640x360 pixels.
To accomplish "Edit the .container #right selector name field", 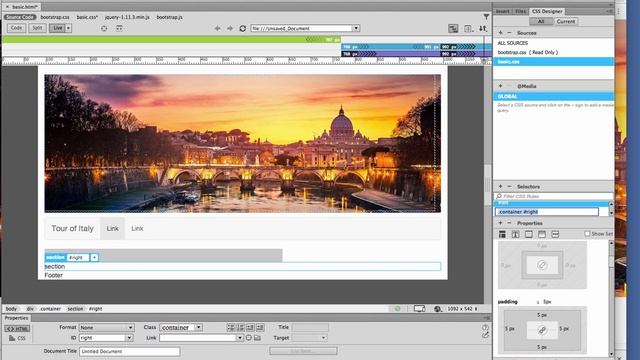I will point(547,212).
